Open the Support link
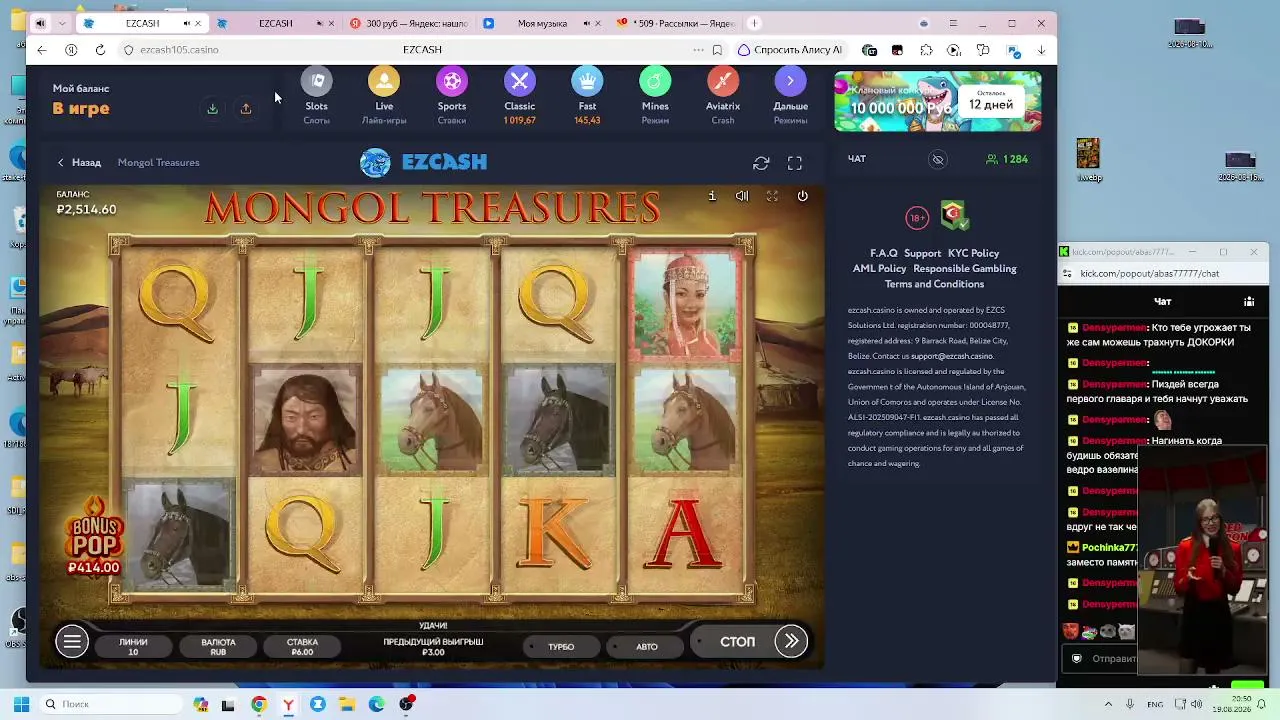 pos(922,254)
